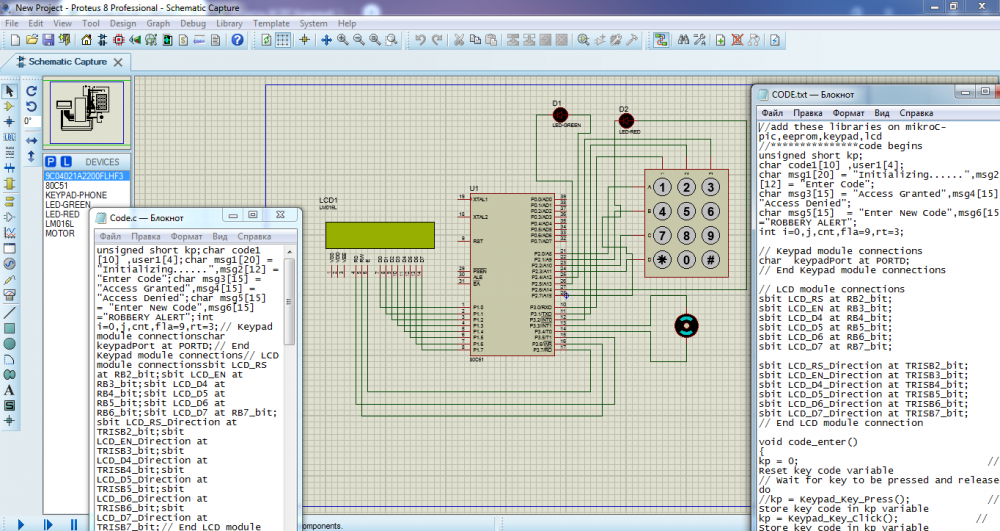Open the Library menu
Screen dimensions: 1000x531
click(228, 22)
